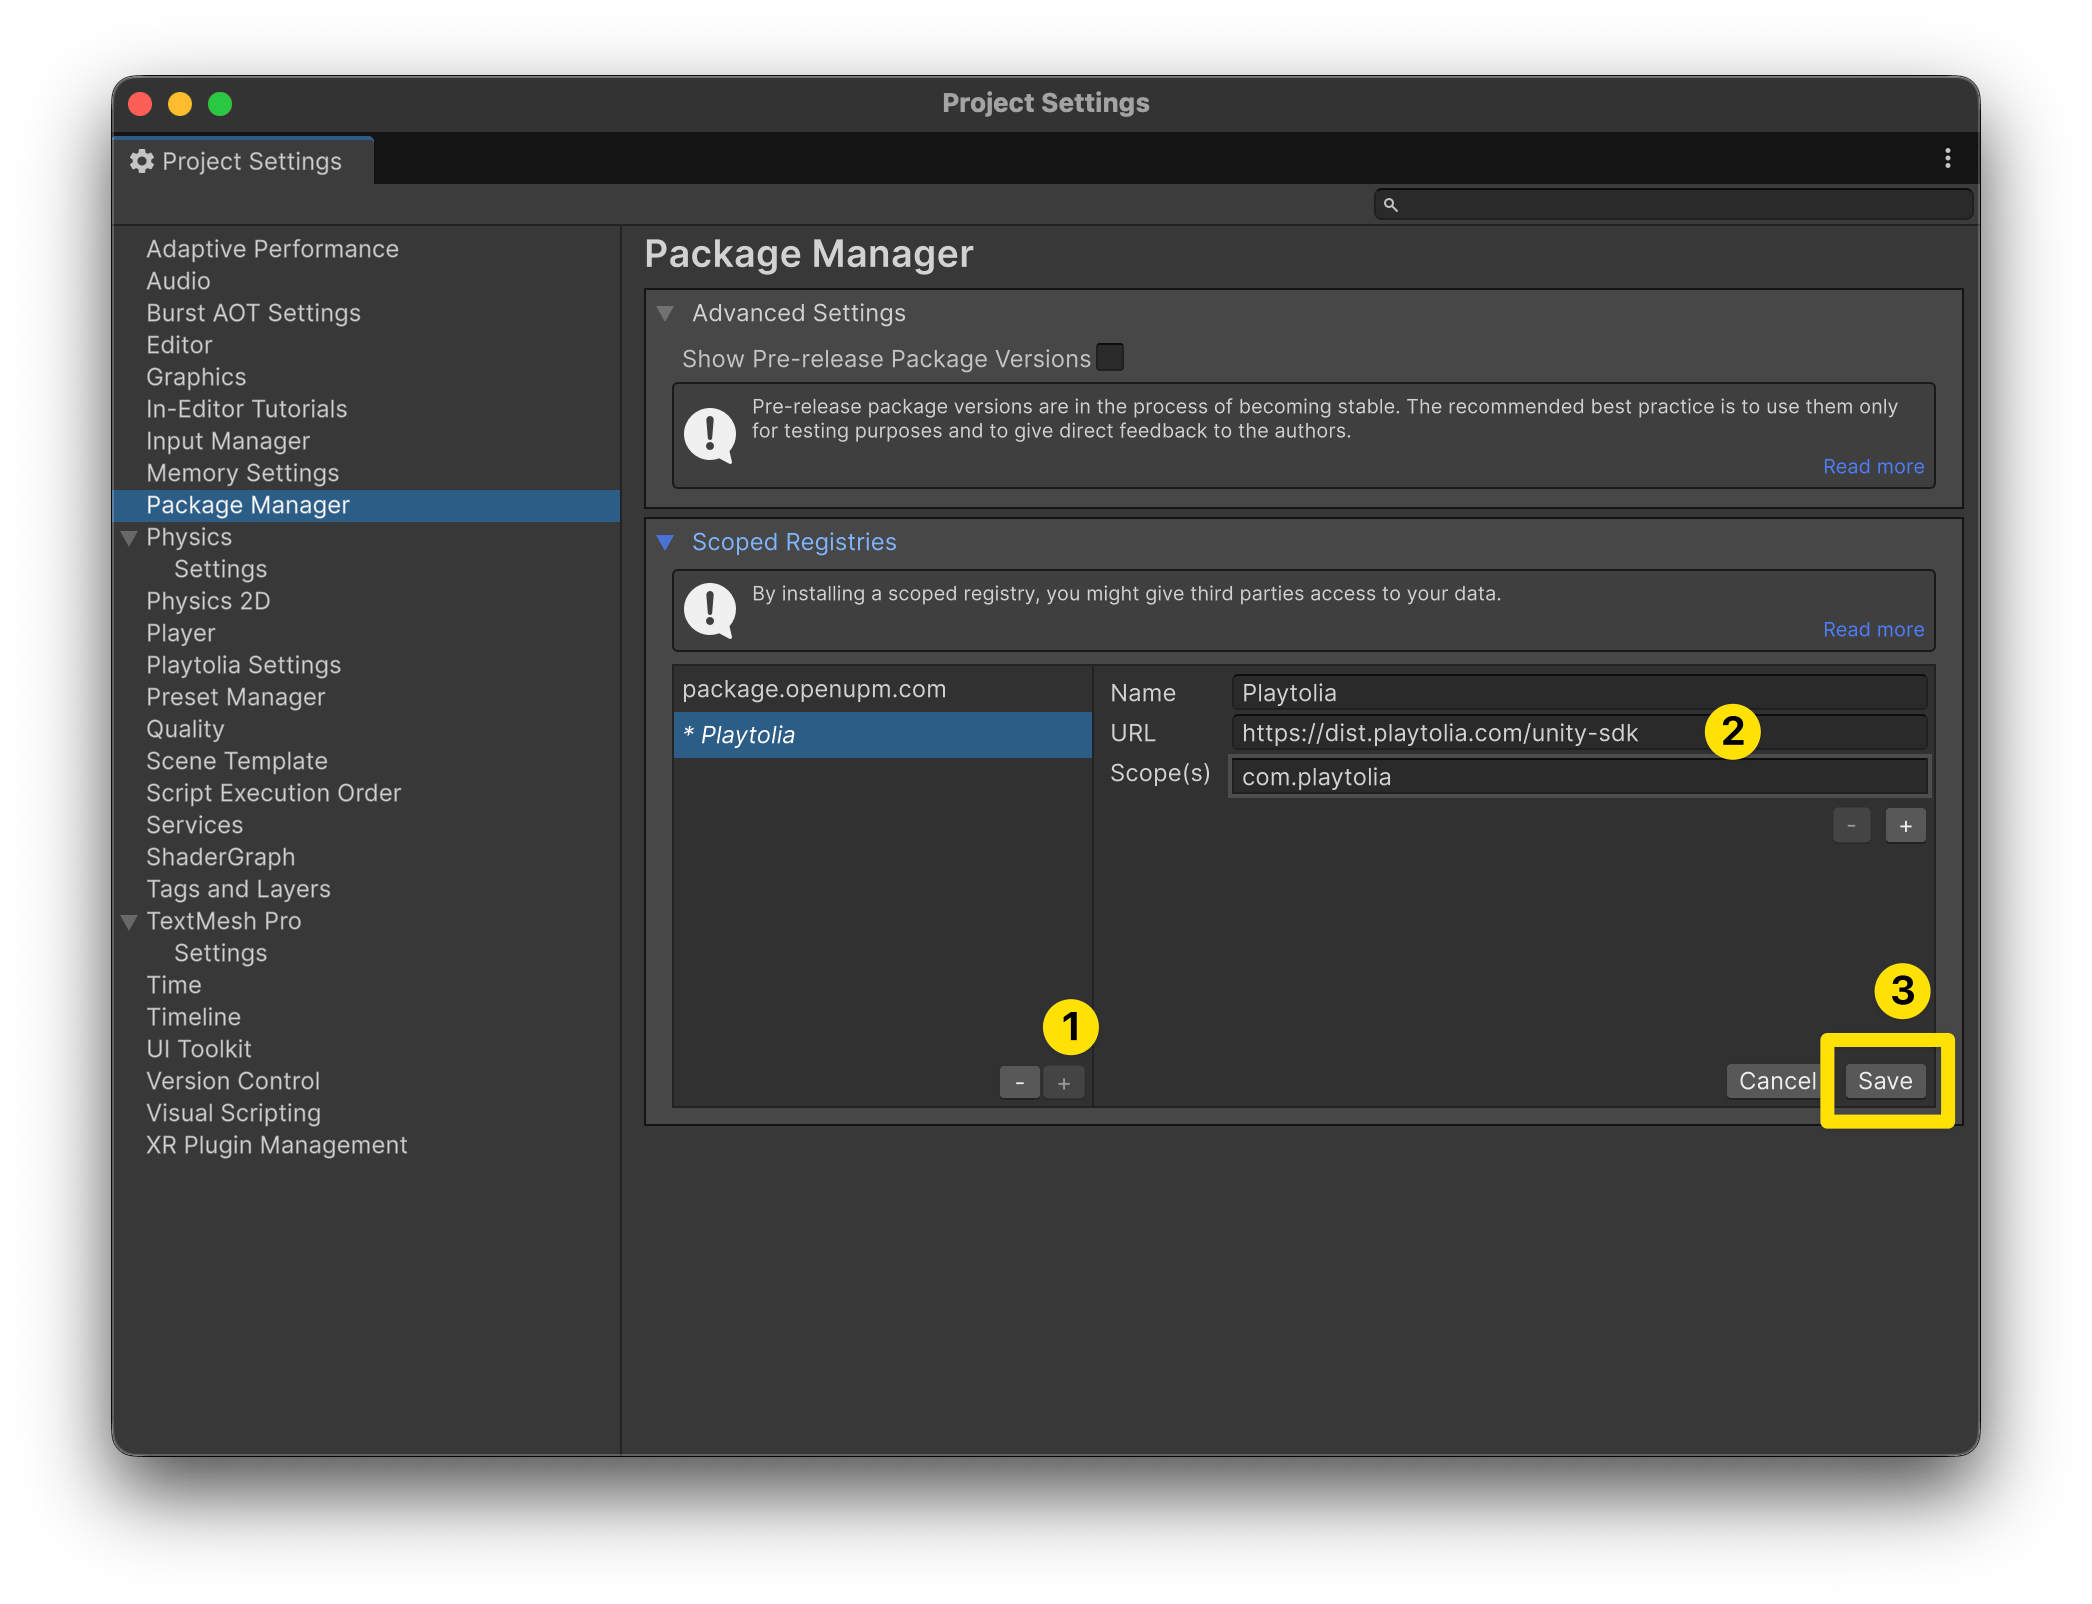Maximize the window with green button

220,104
